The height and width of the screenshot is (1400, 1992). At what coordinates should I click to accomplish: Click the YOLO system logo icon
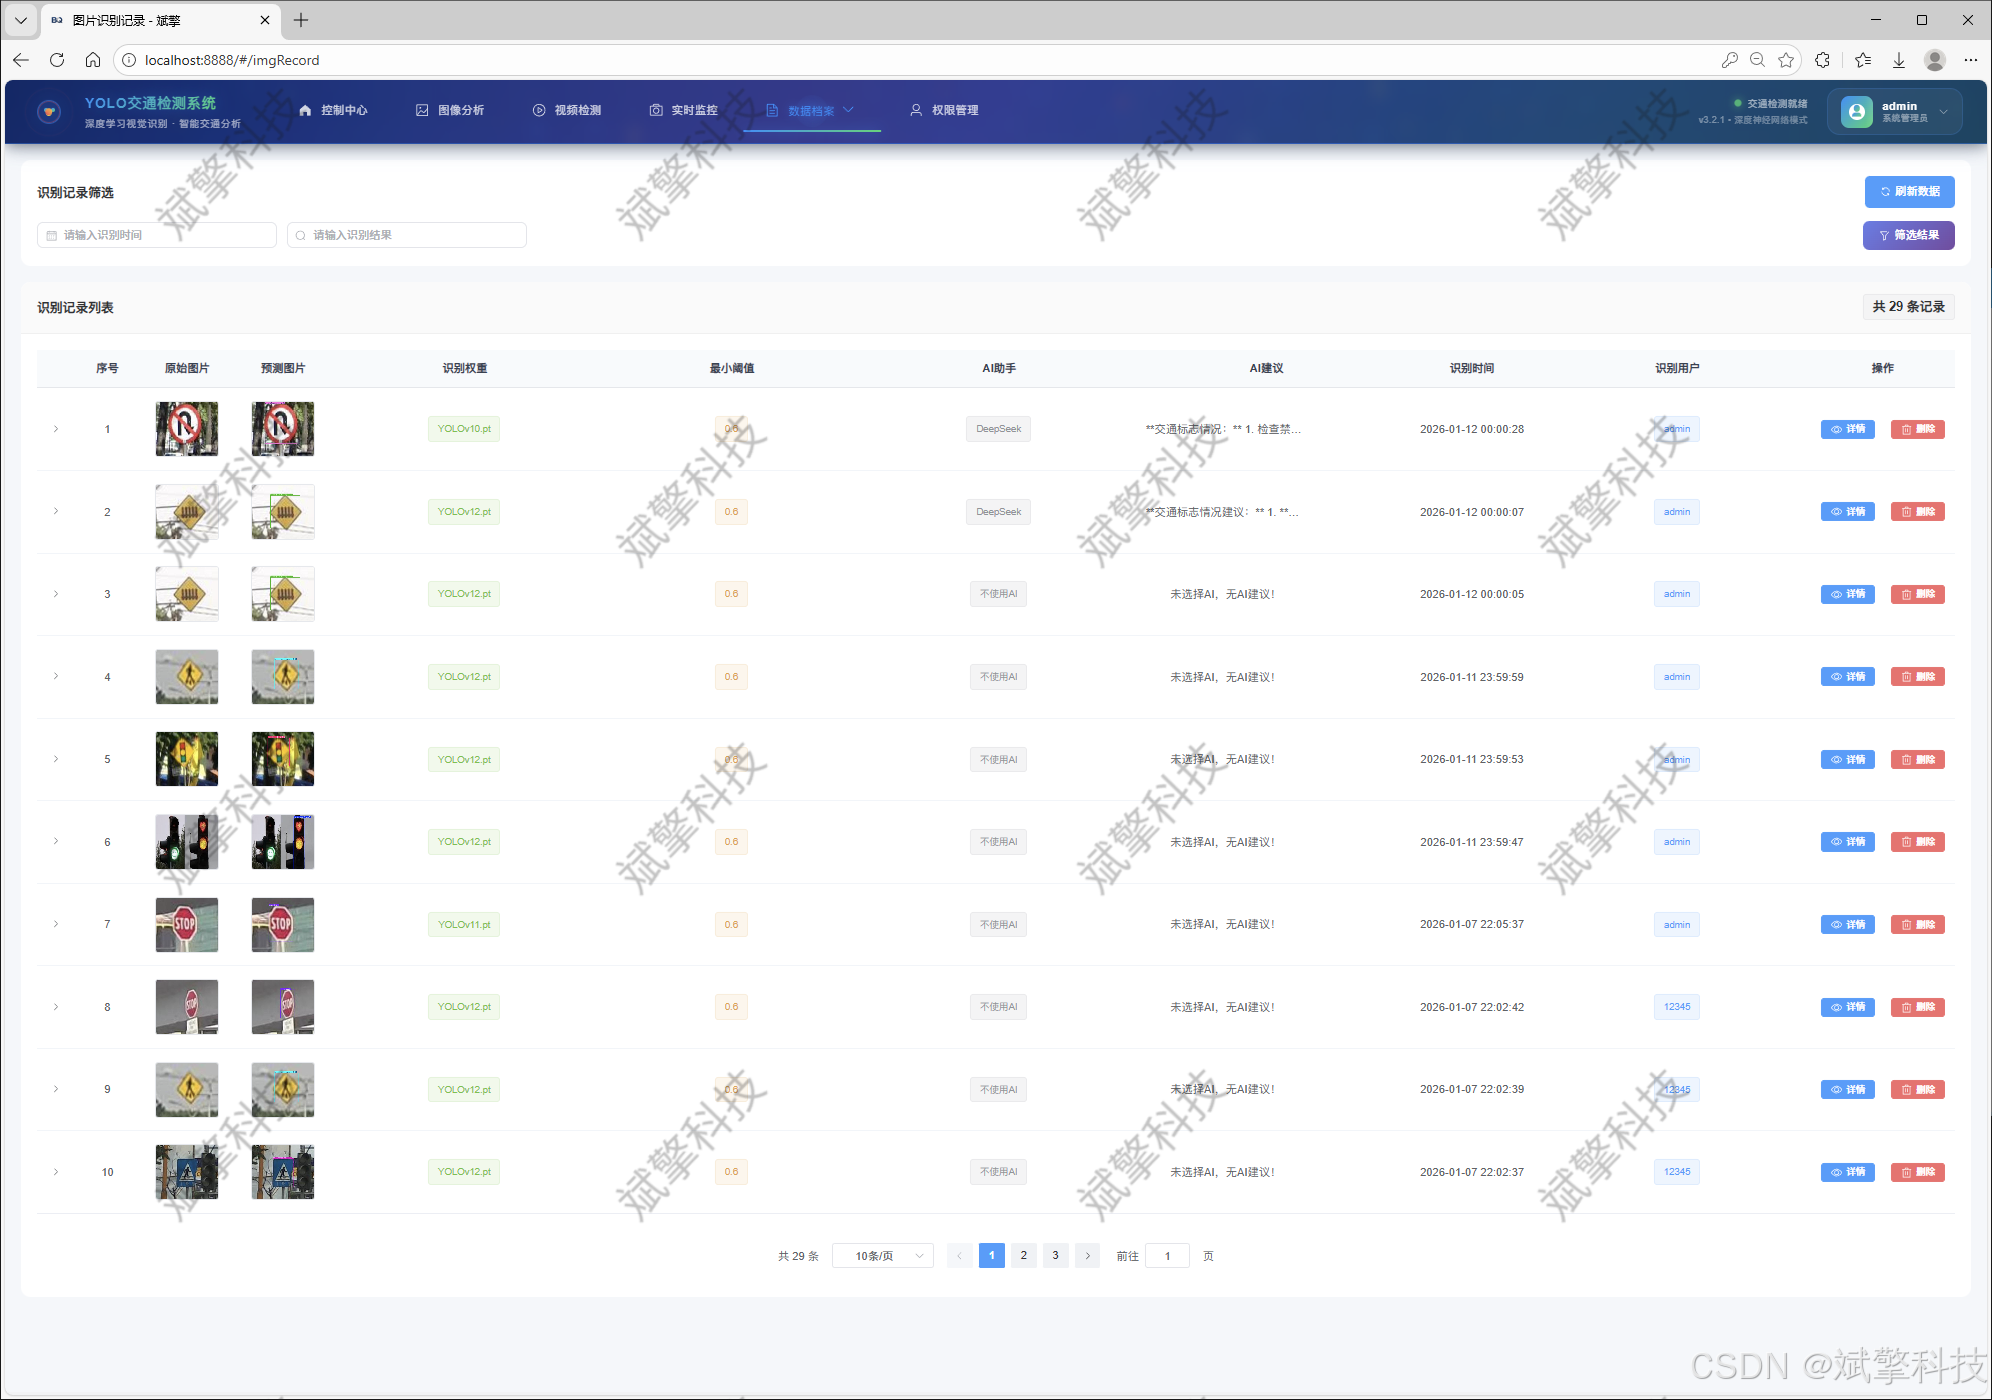point(49,111)
